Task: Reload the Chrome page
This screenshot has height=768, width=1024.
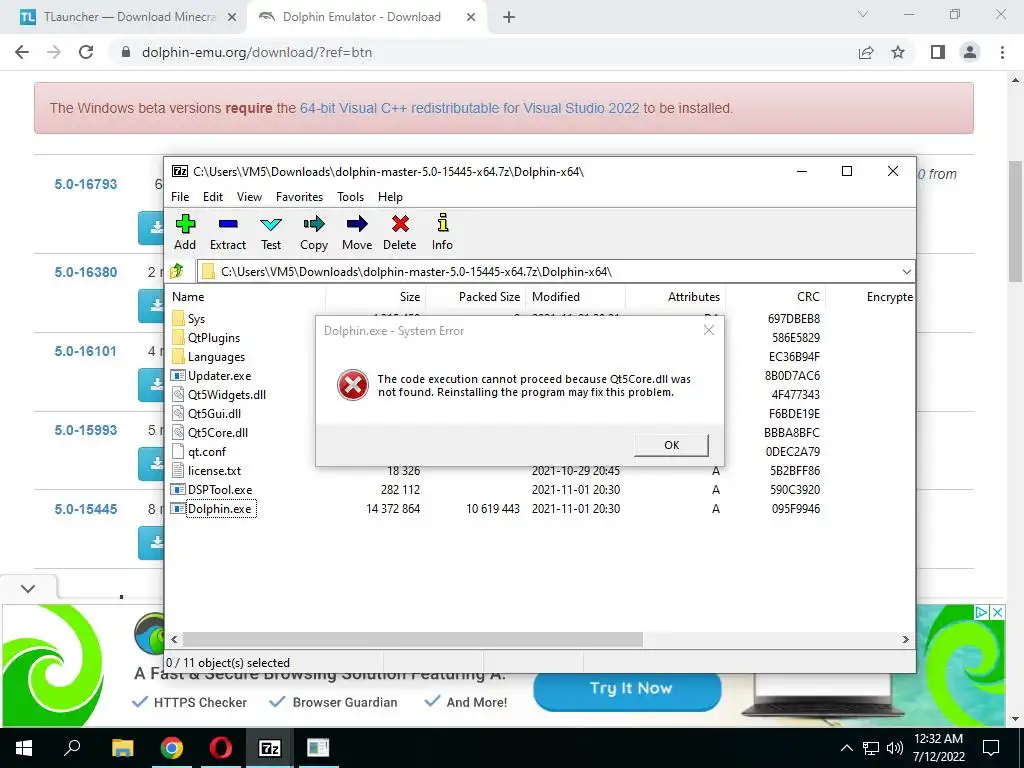Action: [86, 52]
